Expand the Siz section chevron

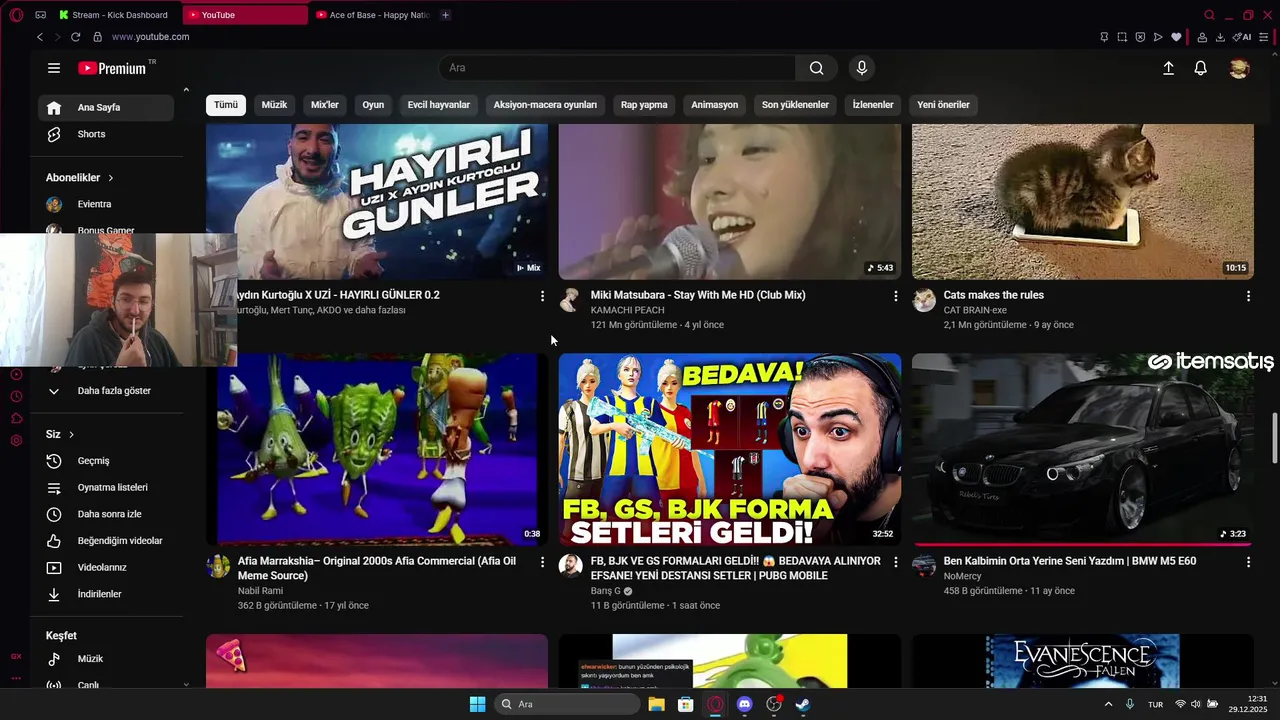point(71,435)
